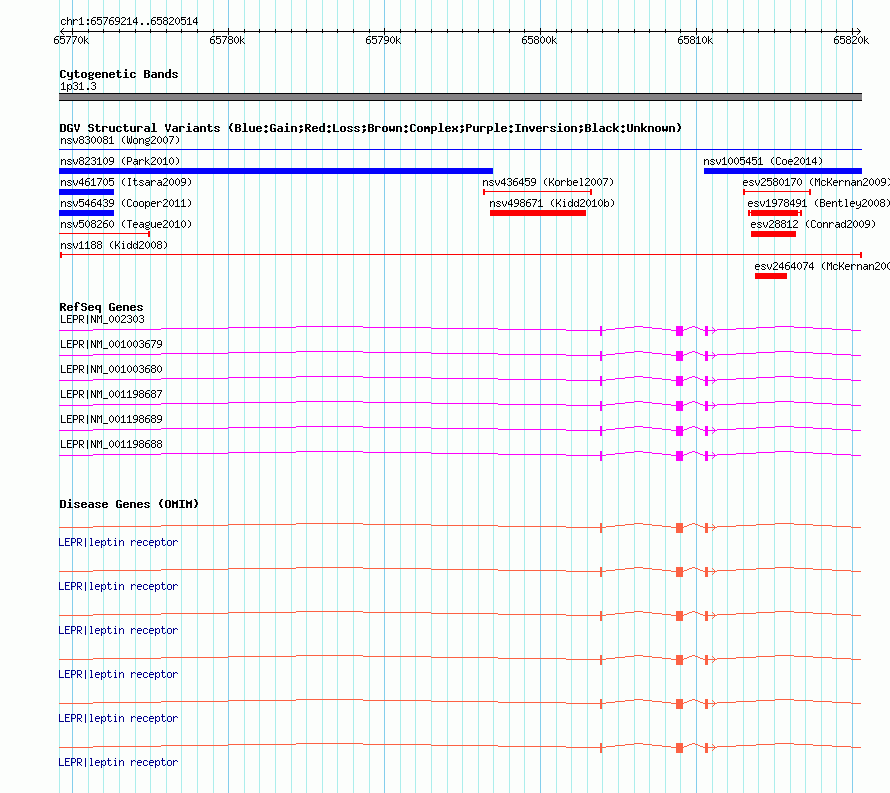
Task: Open the nsv830081 (Wong2007) variant label
Action: 120,140
